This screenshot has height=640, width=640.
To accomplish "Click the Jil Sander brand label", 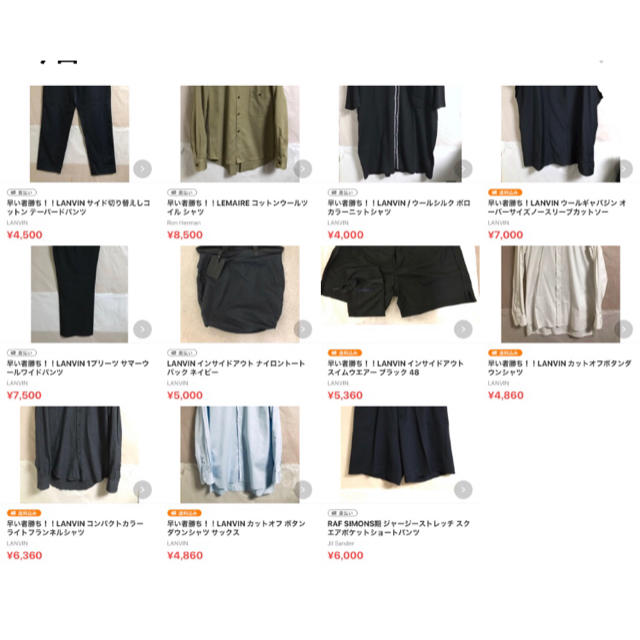I will tap(341, 543).
